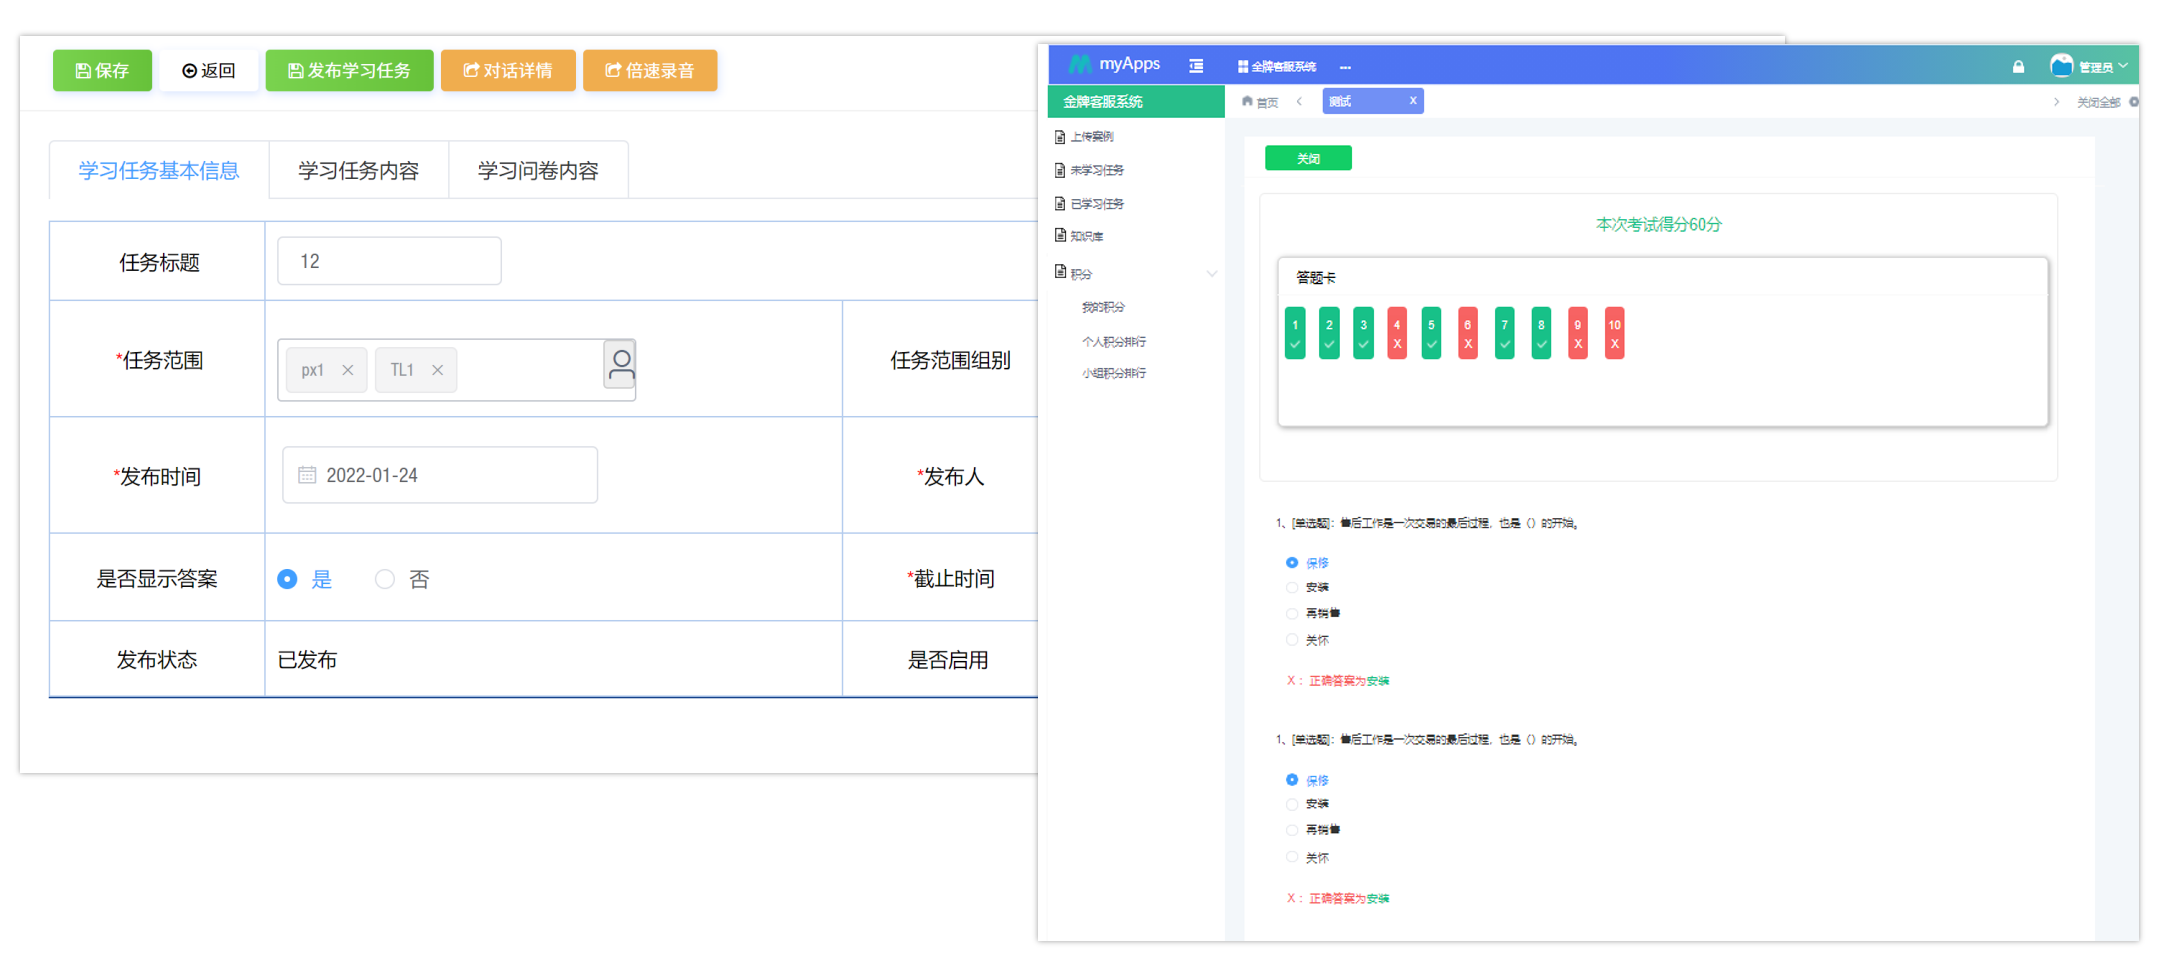Click the 任务标题 input field
The height and width of the screenshot is (980, 2179).
(389, 261)
